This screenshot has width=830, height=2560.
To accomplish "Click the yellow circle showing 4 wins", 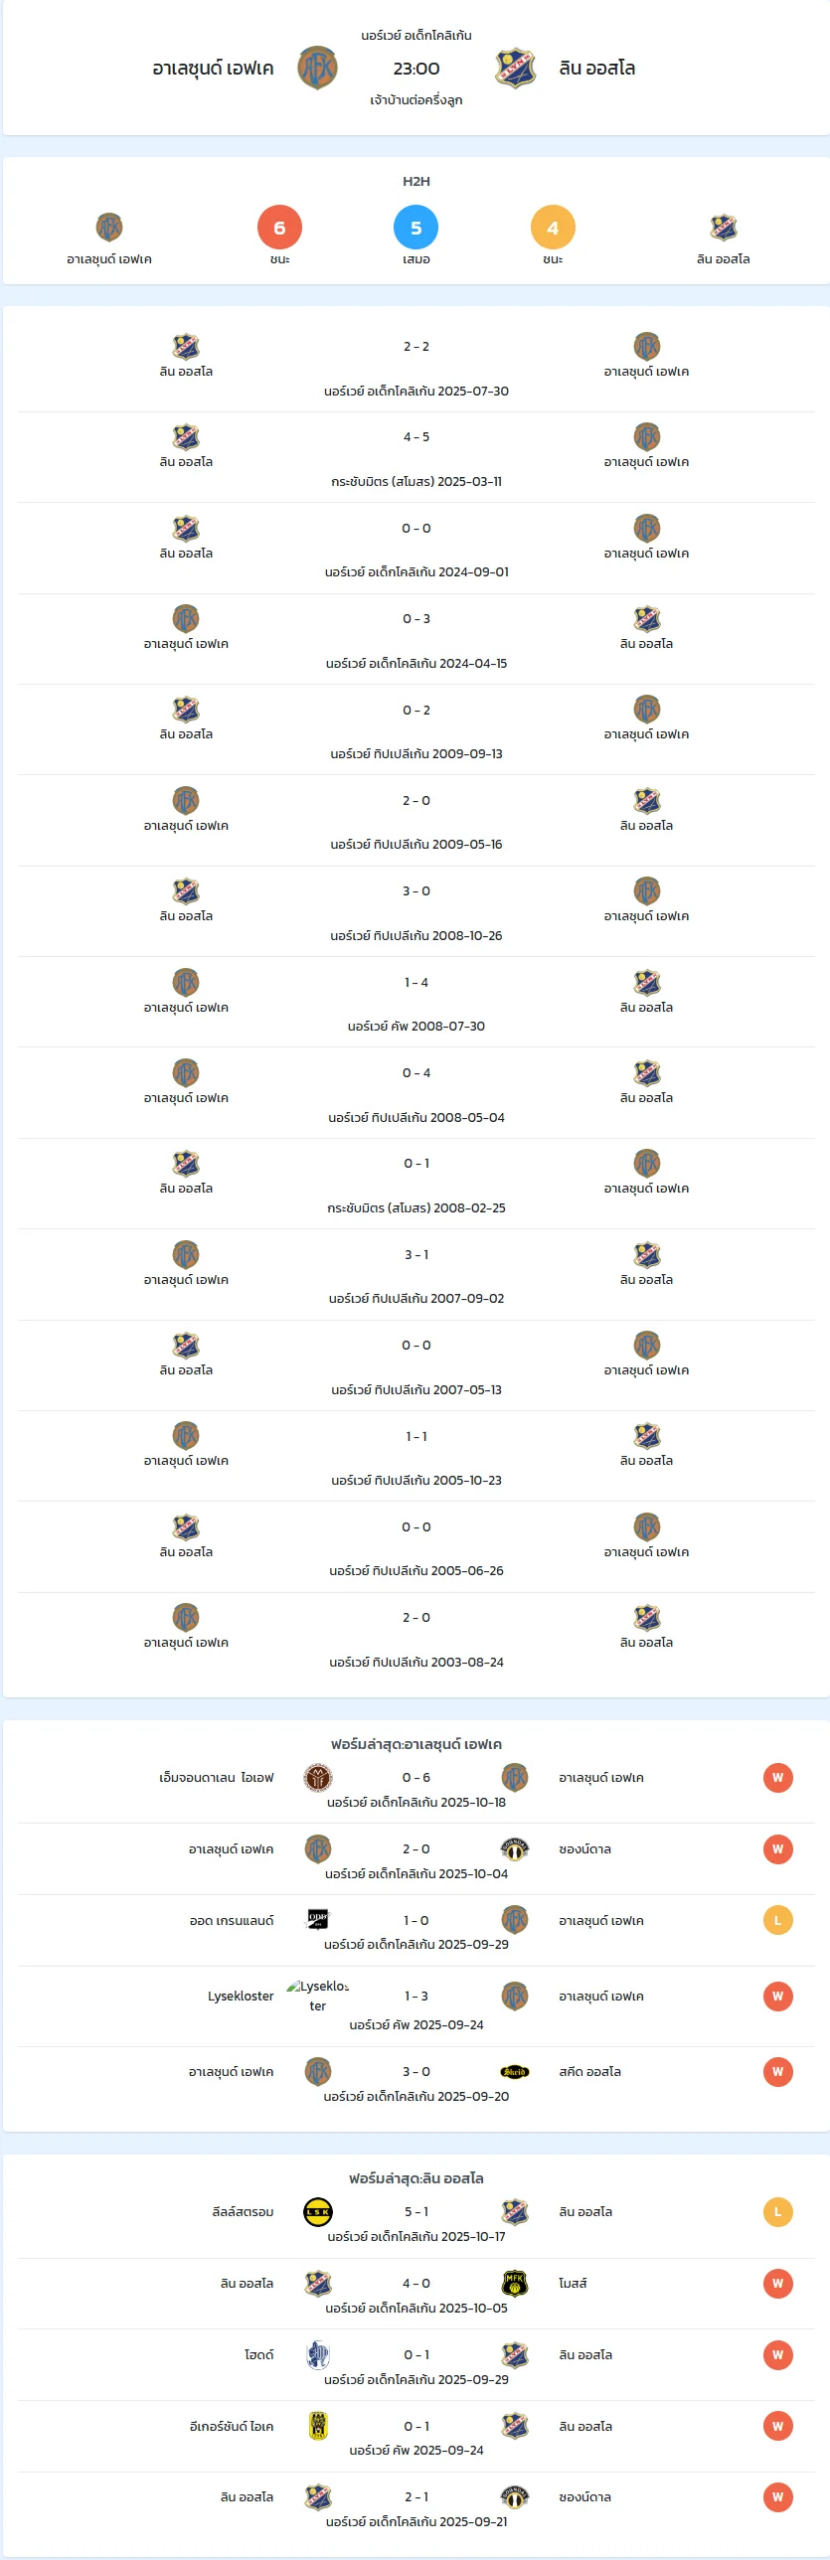I will point(552,228).
